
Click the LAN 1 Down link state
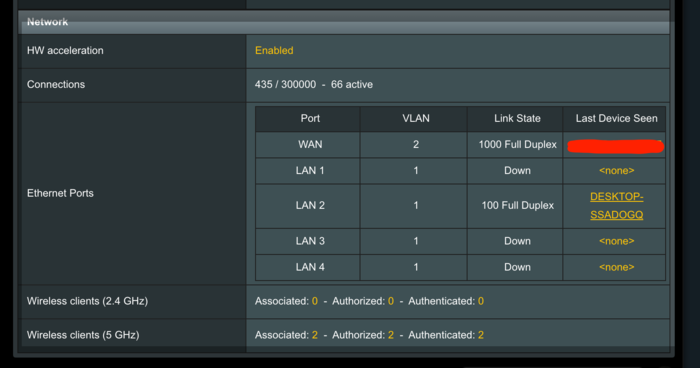click(517, 170)
